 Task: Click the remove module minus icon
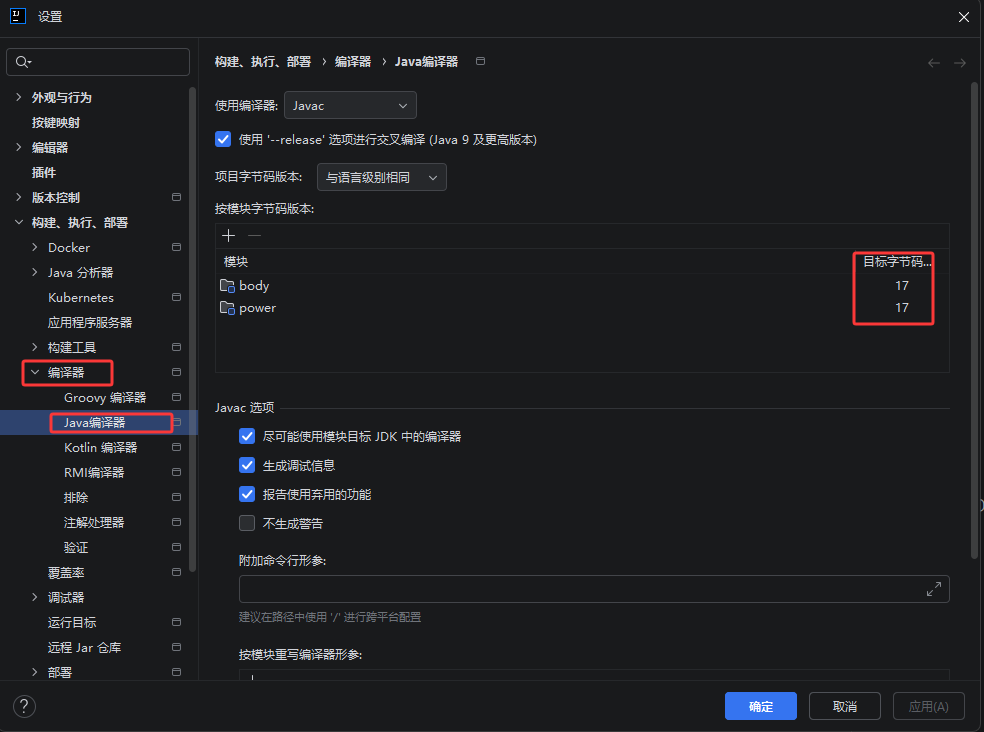tap(254, 235)
